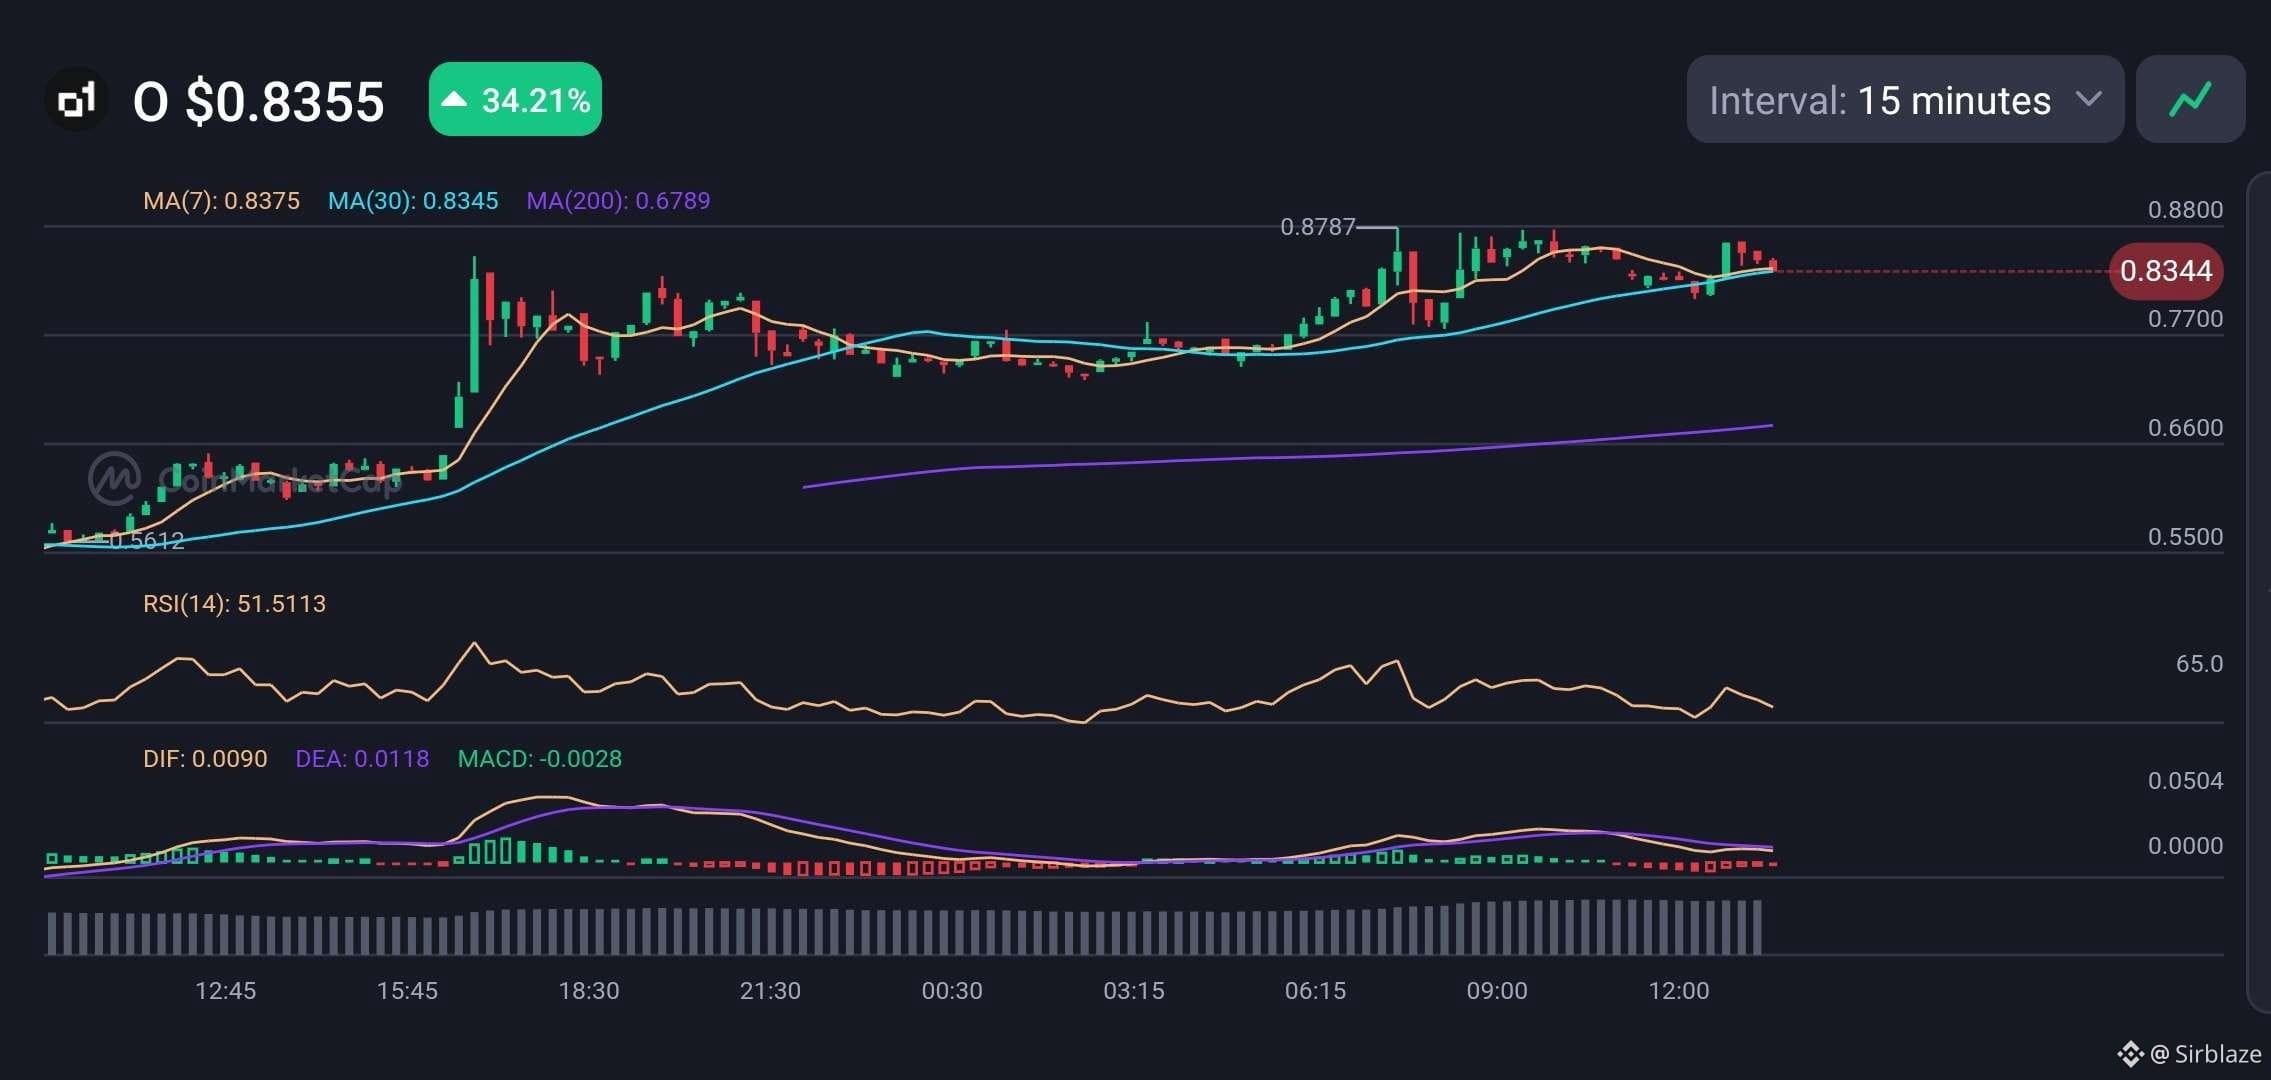
Task: Click the Binance logo beside Sirblaze
Action: click(x=2130, y=1054)
